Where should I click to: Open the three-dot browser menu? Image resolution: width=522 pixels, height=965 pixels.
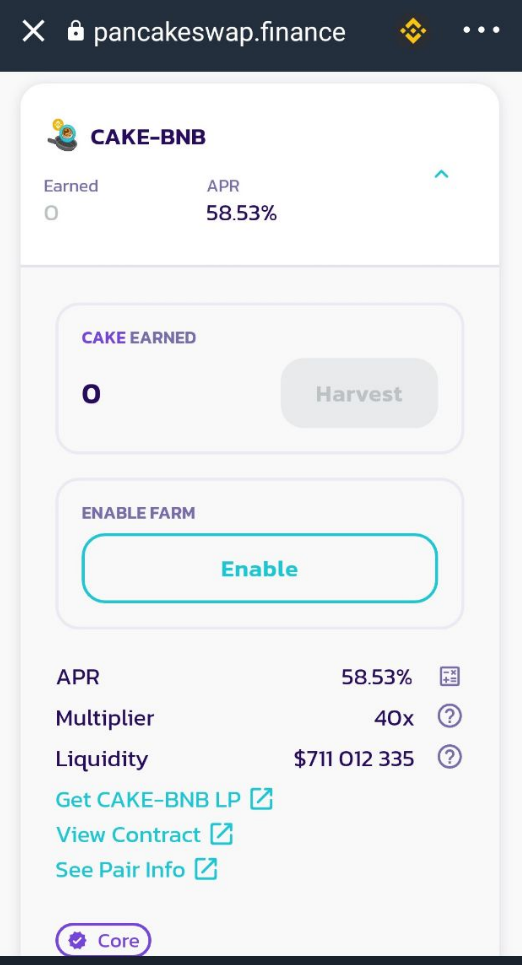[481, 30]
